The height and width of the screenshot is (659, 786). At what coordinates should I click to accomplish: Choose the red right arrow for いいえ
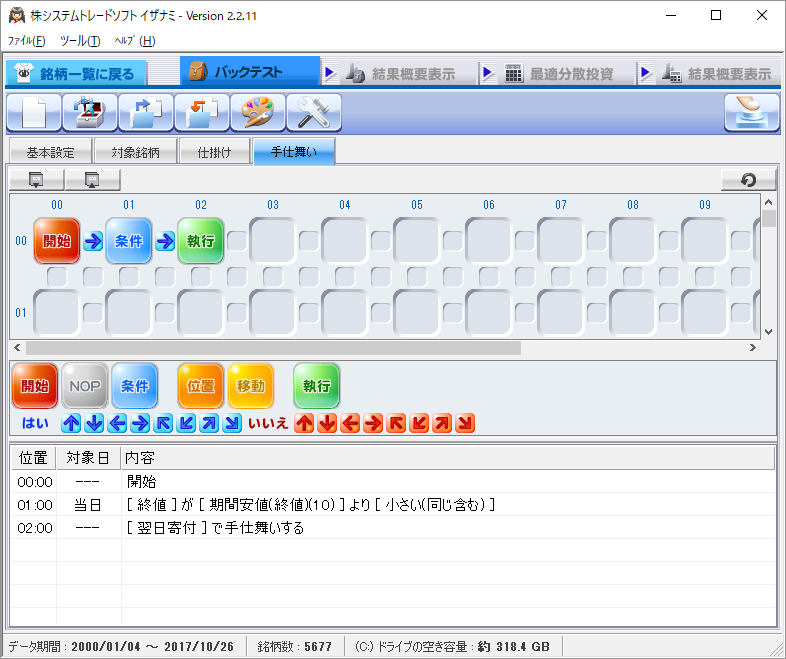coord(373,423)
